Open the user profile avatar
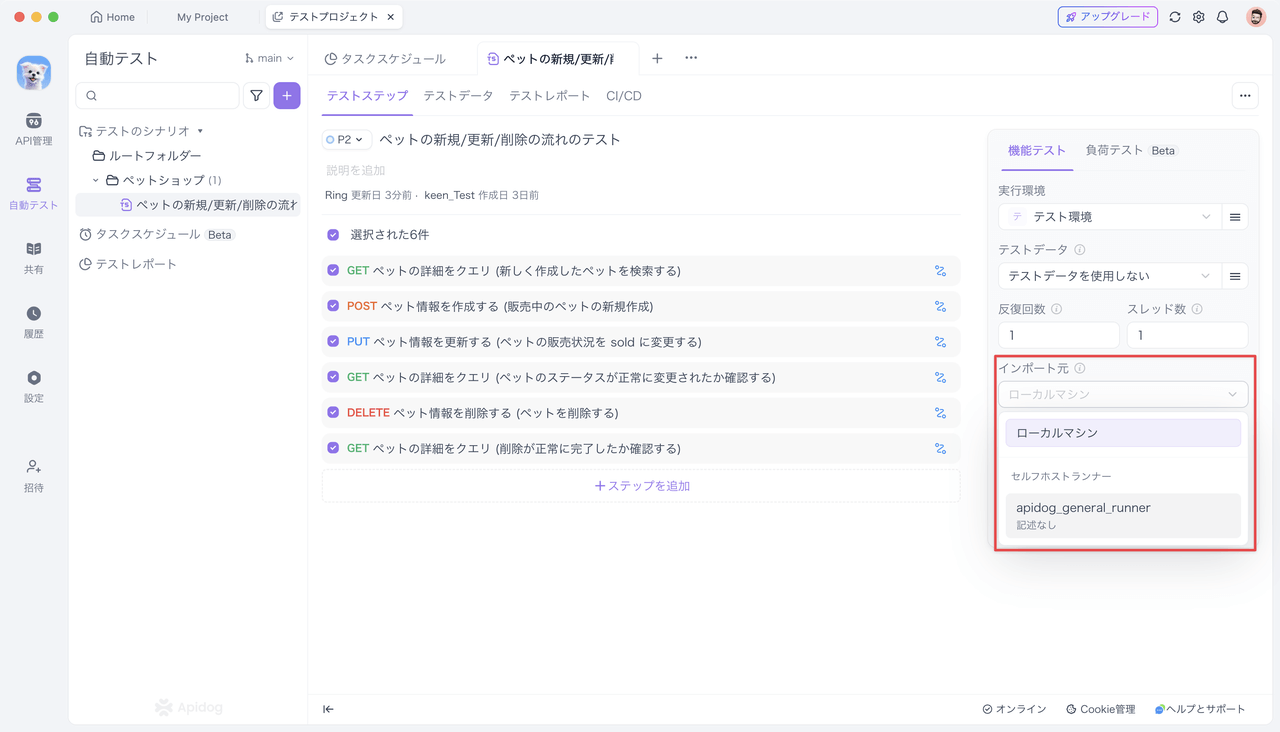Viewport: 1280px width, 732px height. [1256, 17]
